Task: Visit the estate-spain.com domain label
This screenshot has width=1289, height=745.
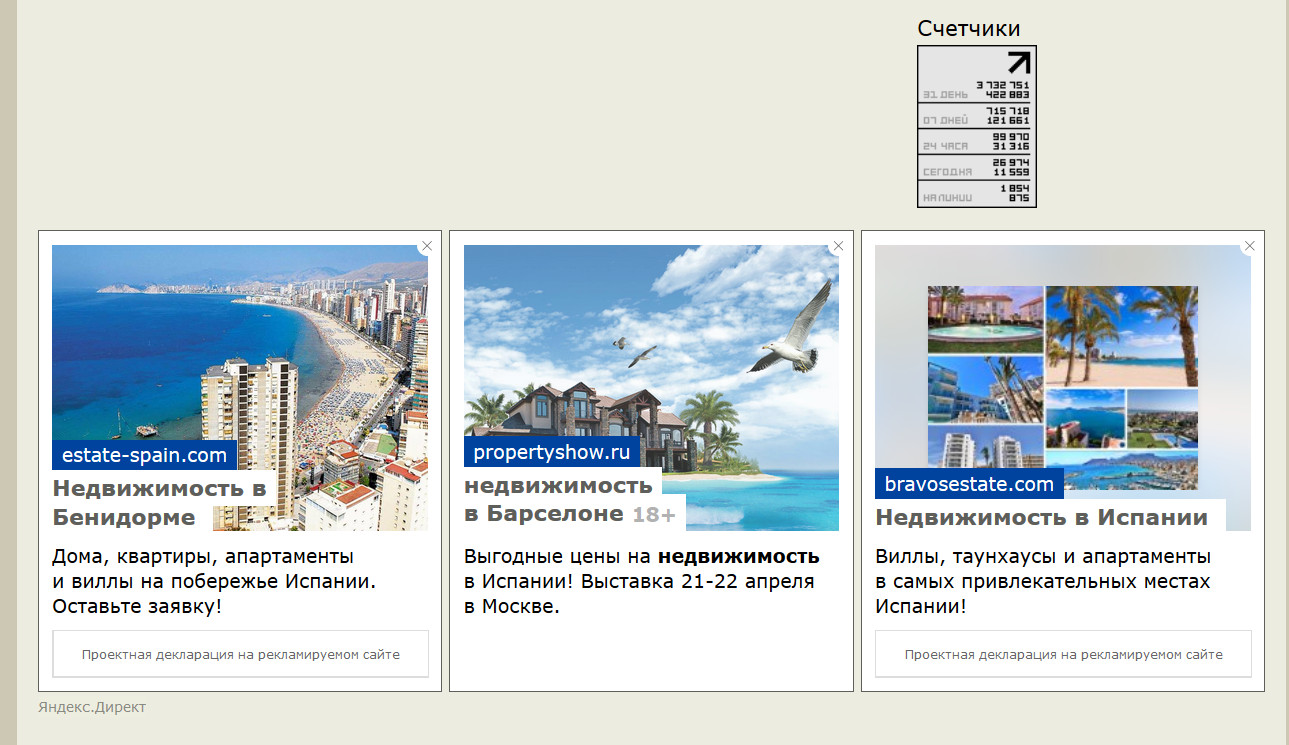Action: (x=144, y=456)
